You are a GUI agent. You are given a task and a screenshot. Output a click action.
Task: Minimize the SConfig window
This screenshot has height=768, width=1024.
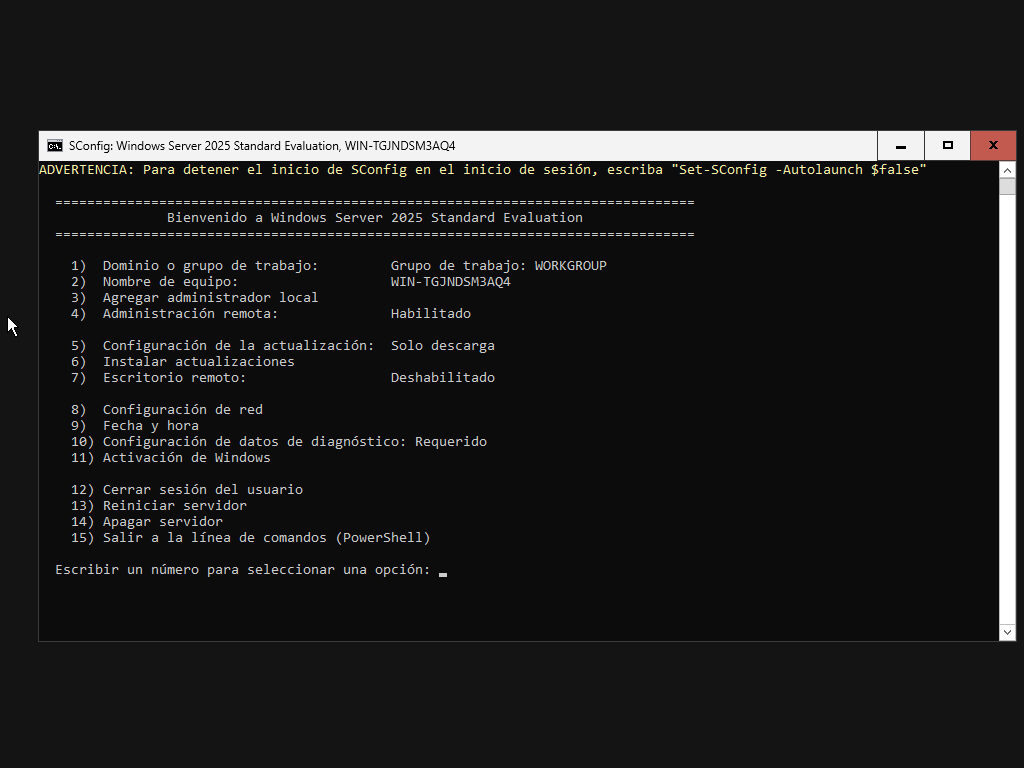(x=901, y=146)
